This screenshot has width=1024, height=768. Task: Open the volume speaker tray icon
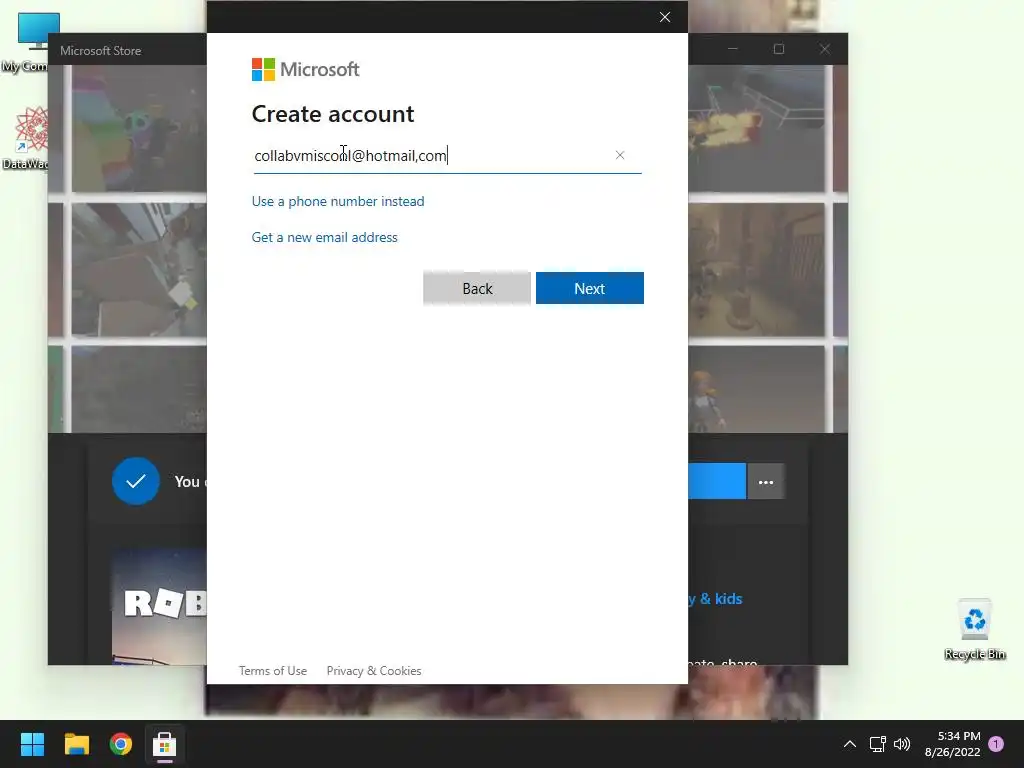click(x=902, y=744)
